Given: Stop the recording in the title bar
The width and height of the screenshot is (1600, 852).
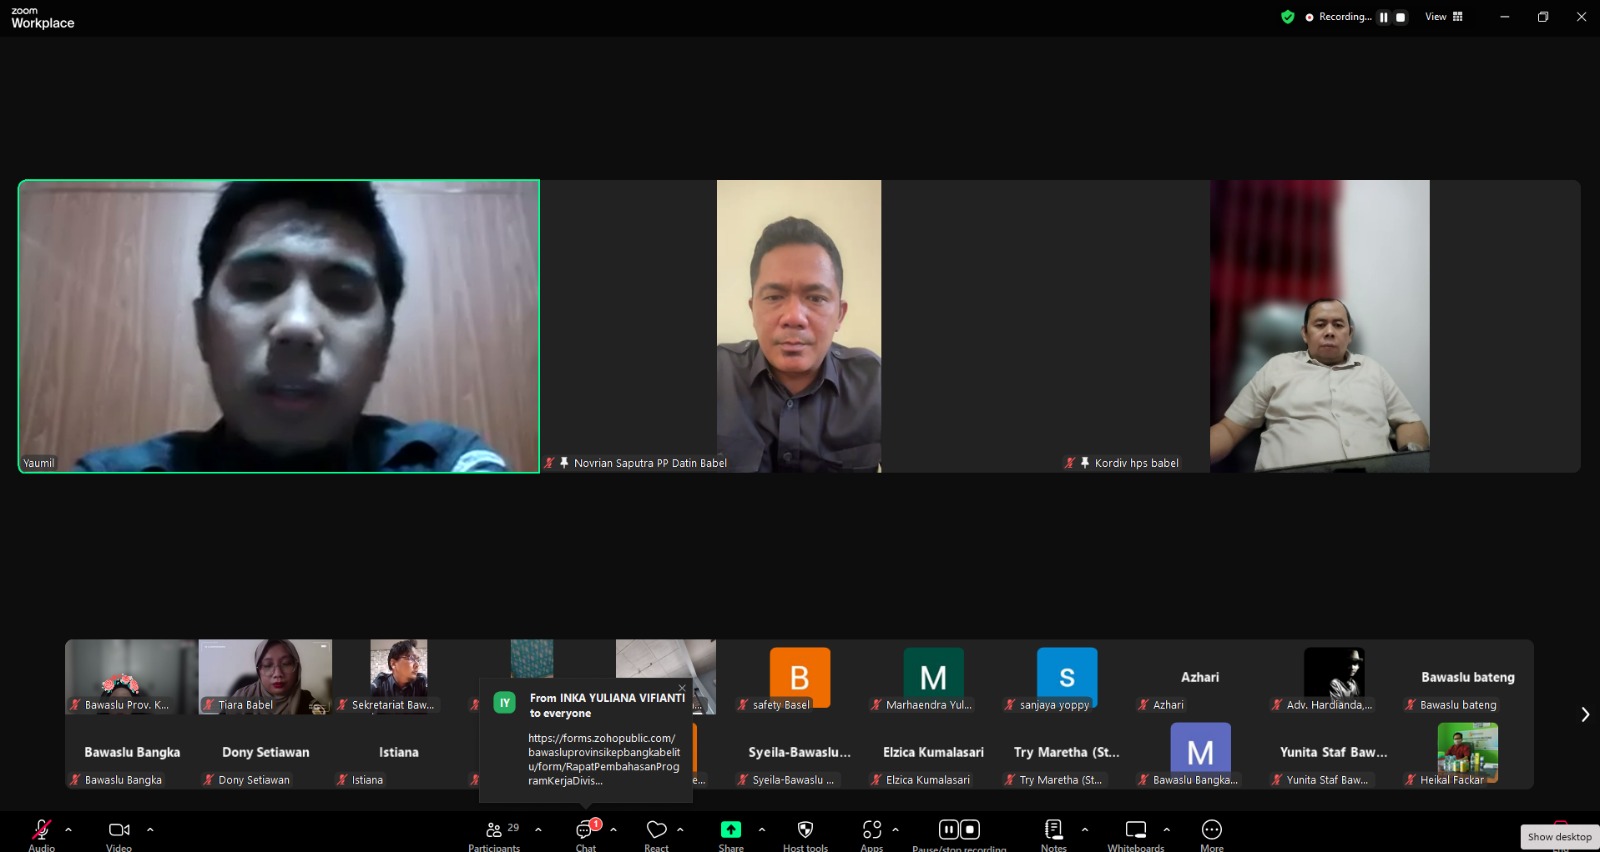Looking at the screenshot, I should point(1400,17).
